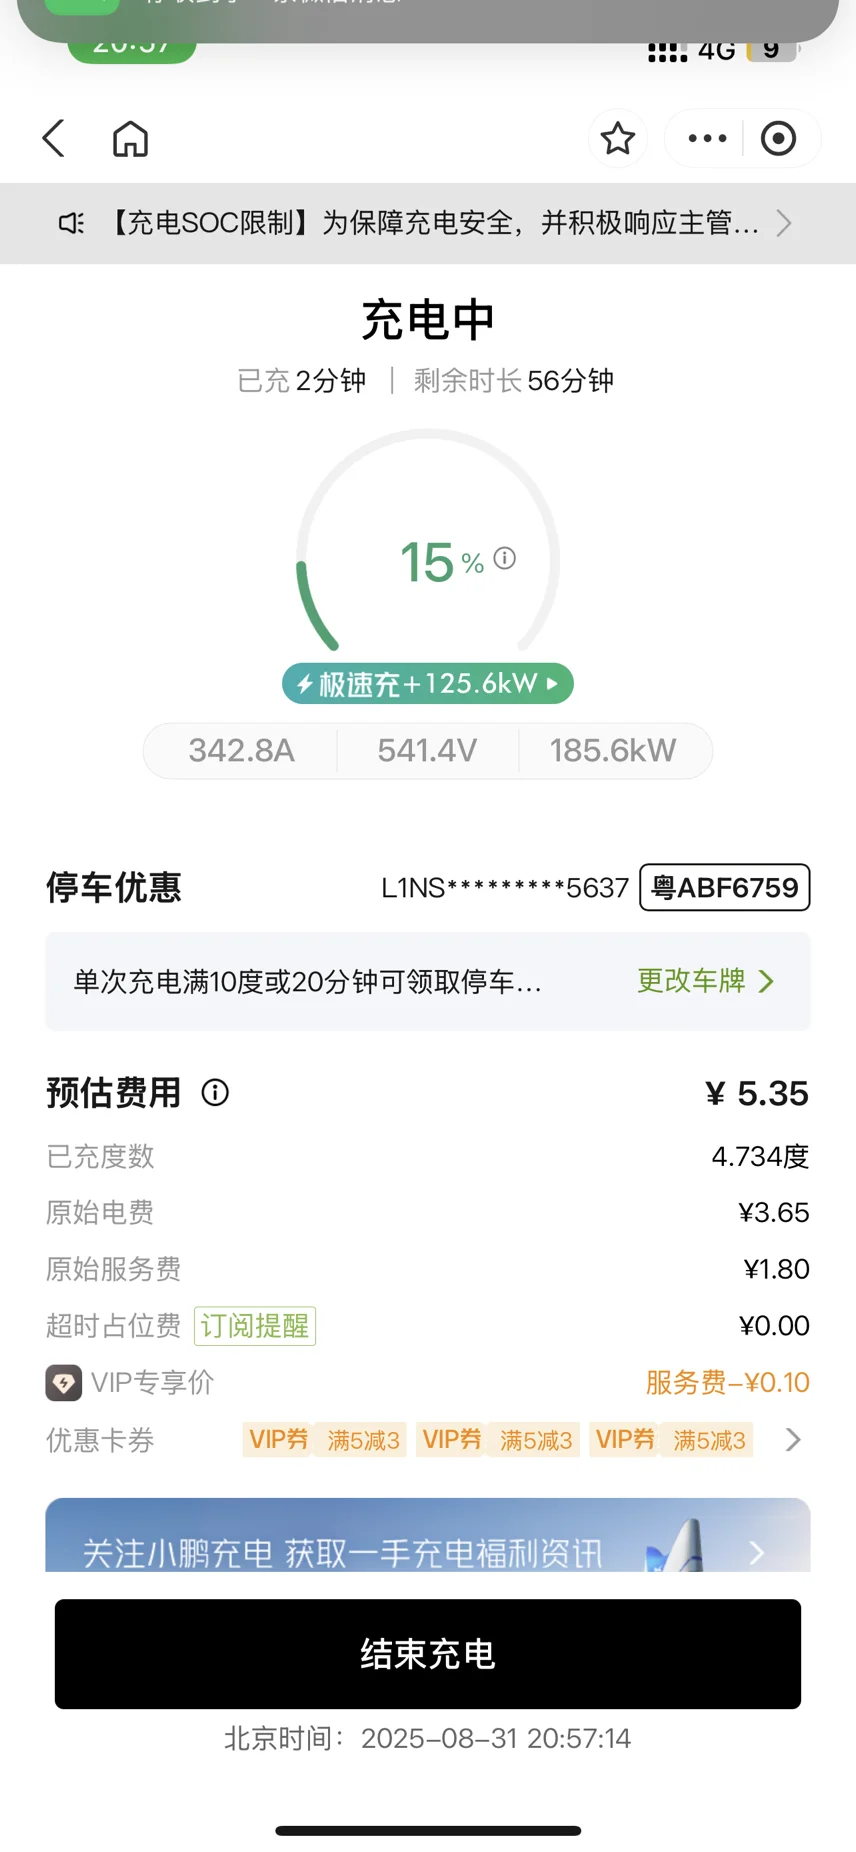Screen dimensions: 856x1852
Task: Tap the 订阅提醒 tag
Action: point(255,1326)
